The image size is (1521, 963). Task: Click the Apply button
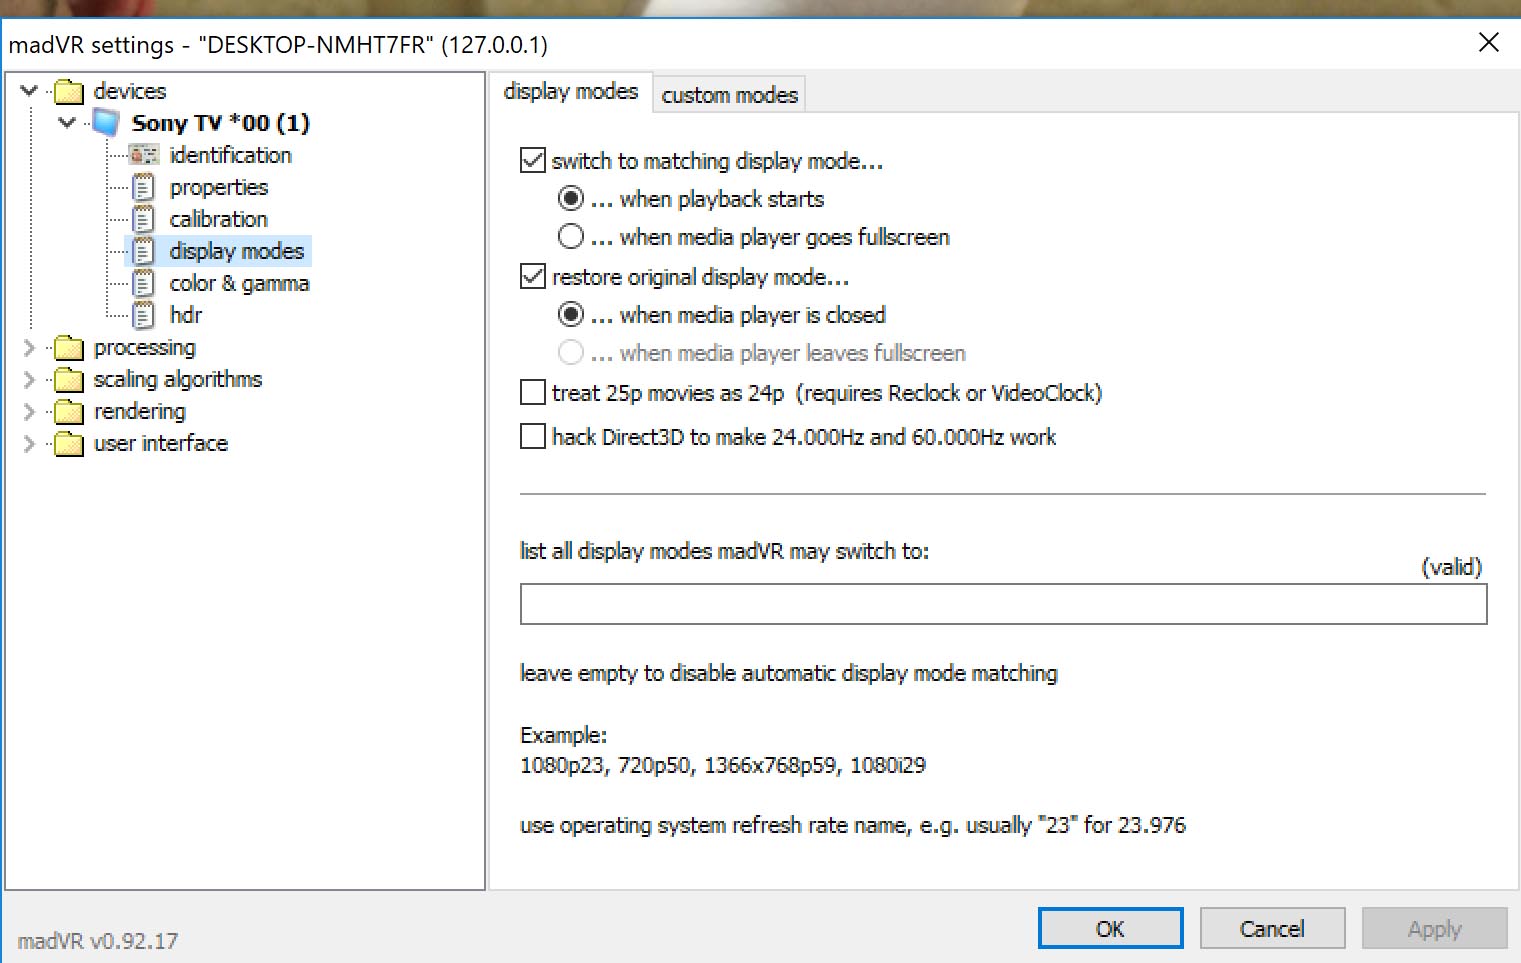tap(1434, 928)
